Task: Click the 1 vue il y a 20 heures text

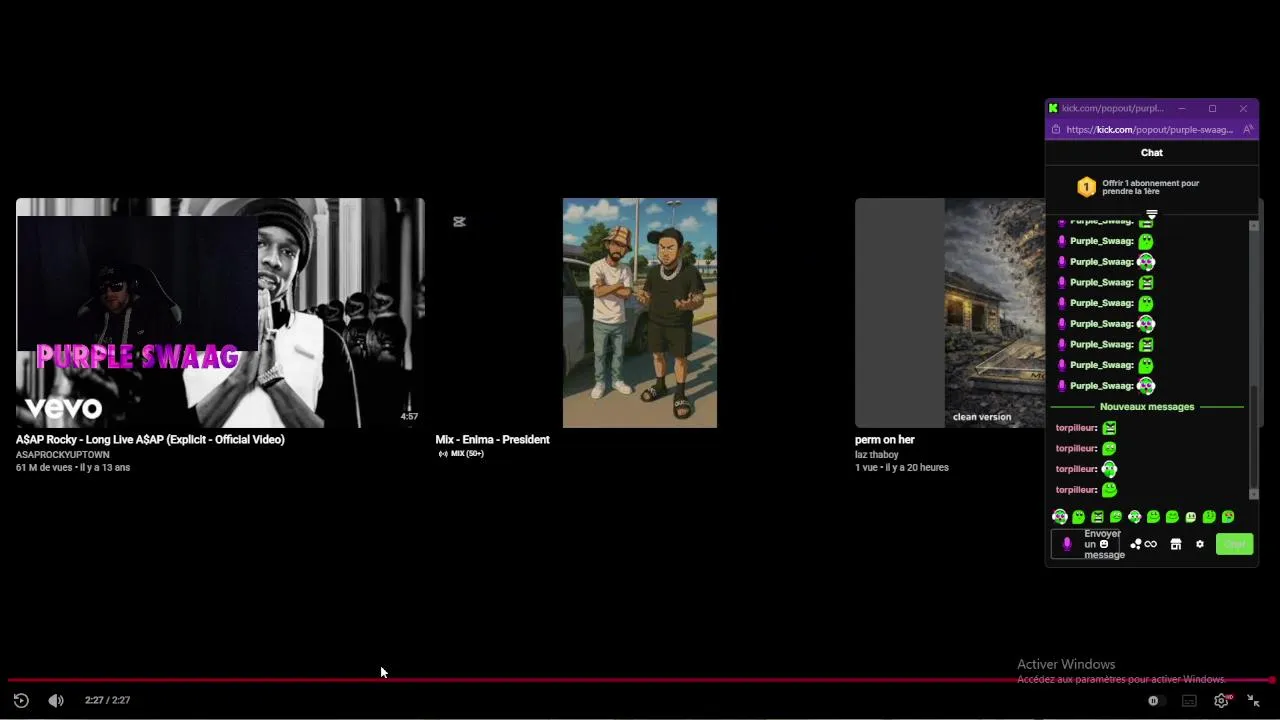Action: [902, 467]
